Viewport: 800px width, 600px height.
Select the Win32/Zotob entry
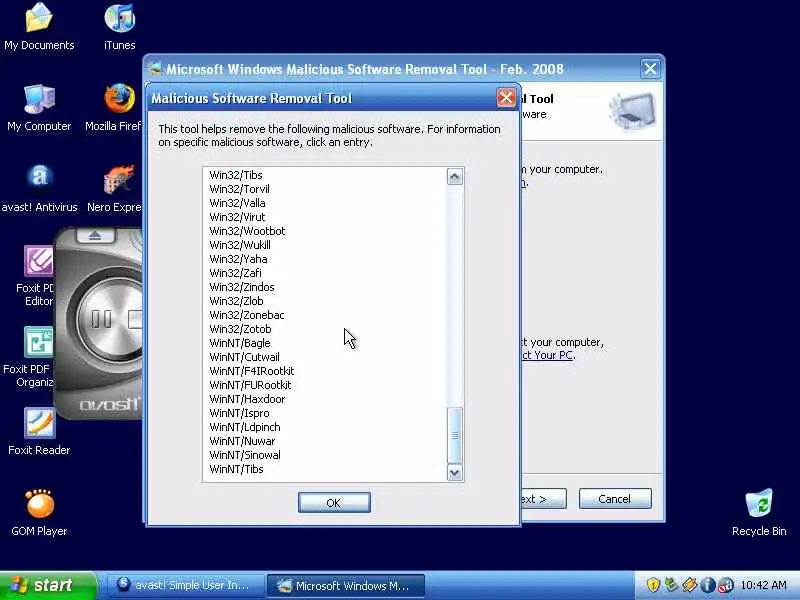[x=240, y=329]
